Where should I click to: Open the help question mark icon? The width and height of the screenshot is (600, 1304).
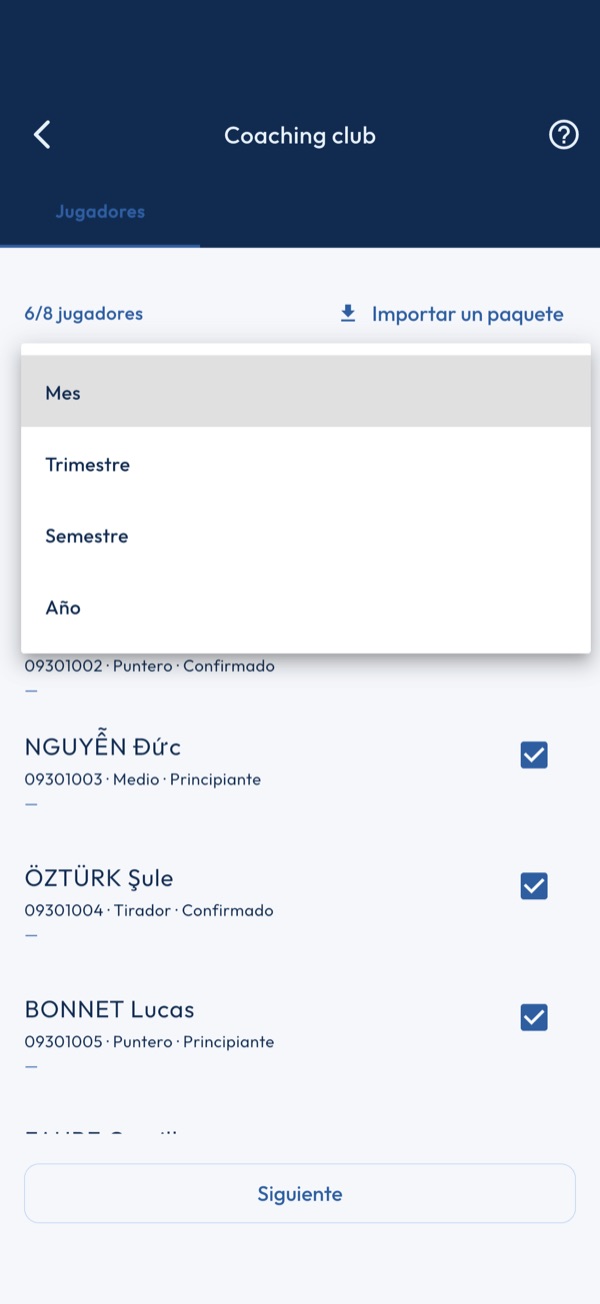click(x=564, y=135)
